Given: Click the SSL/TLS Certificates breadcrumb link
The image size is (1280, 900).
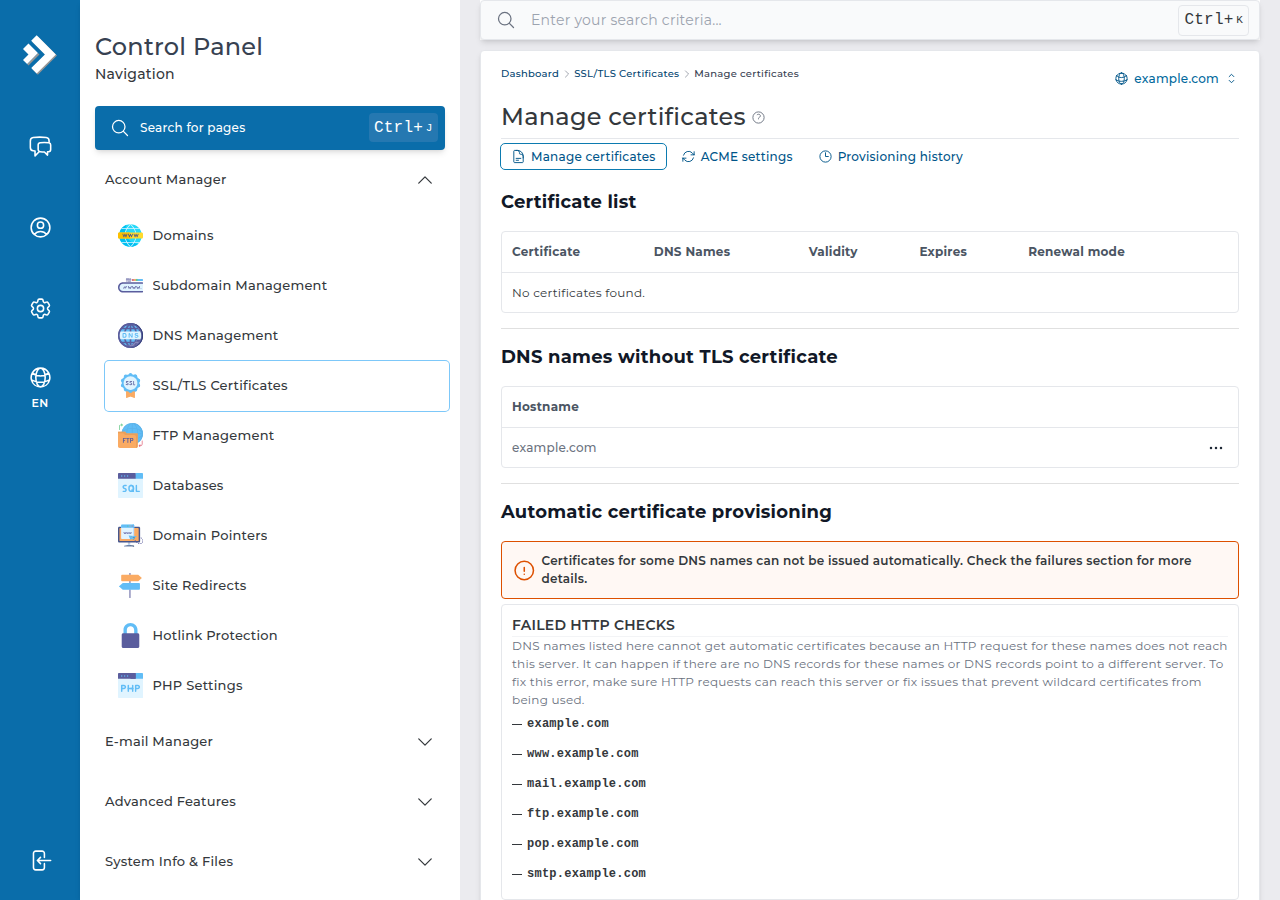Looking at the screenshot, I should 626,74.
